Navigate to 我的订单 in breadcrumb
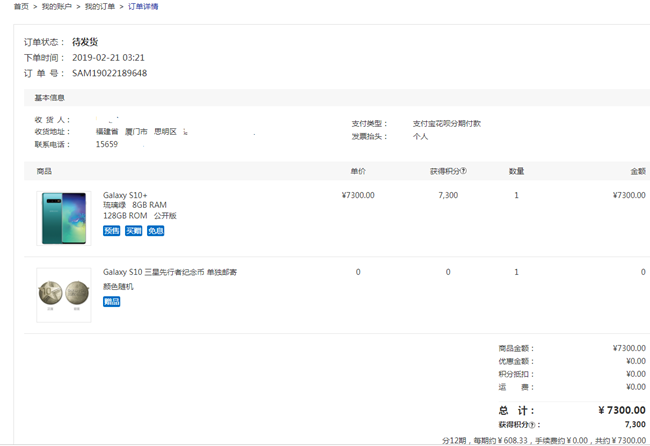Screen dimensions: 650x446 click(98, 7)
